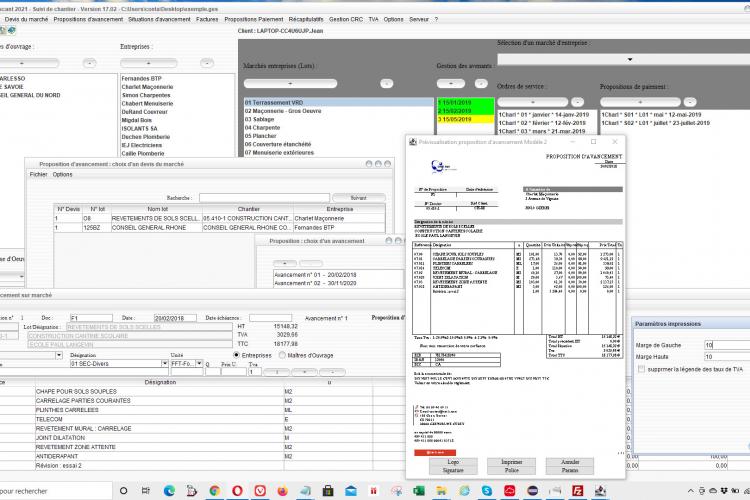
Task: Open Microsoft Store from the taskbar
Action: coord(328,490)
